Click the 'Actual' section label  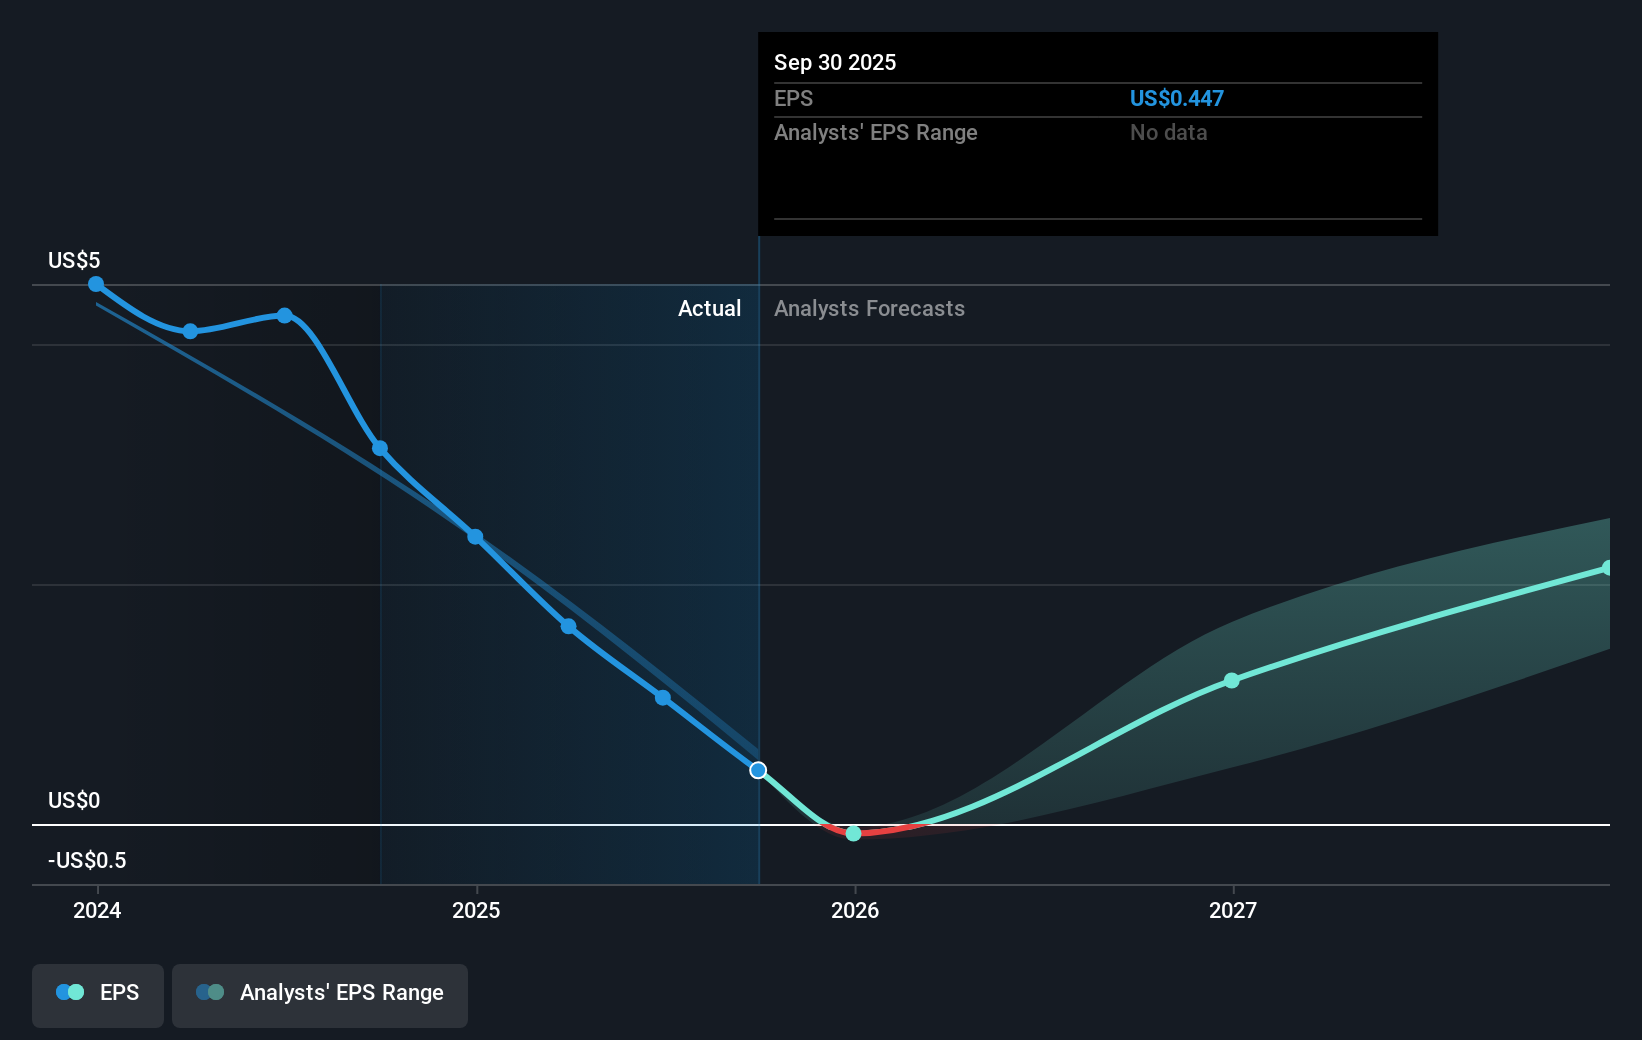point(710,308)
